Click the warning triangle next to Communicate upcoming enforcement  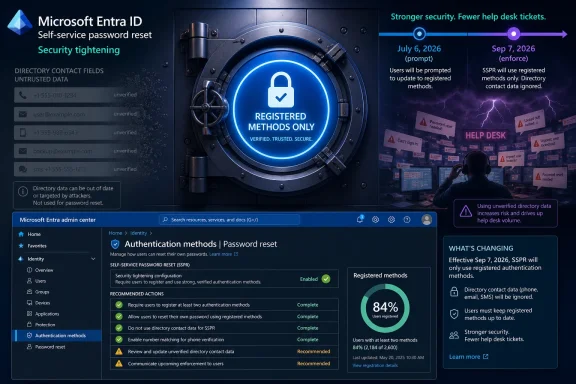point(119,363)
